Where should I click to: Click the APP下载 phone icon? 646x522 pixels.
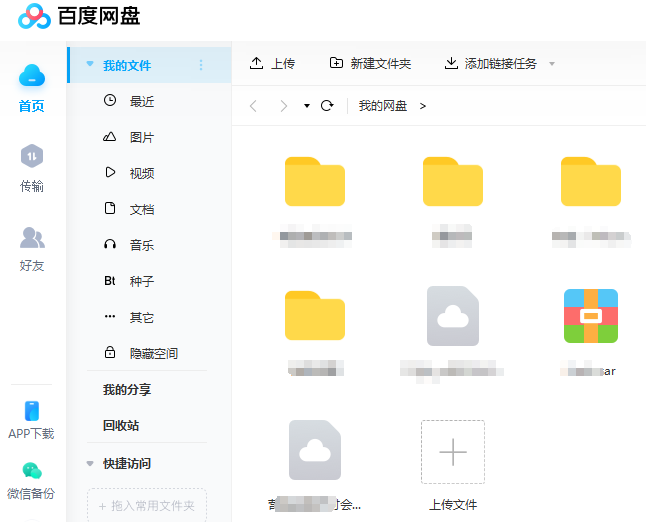click(x=31, y=412)
